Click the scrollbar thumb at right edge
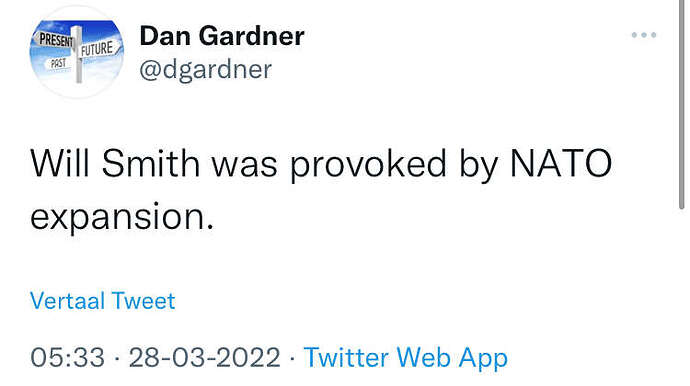Viewport: 690px width, 386px height. pyautogui.click(x=682, y=104)
